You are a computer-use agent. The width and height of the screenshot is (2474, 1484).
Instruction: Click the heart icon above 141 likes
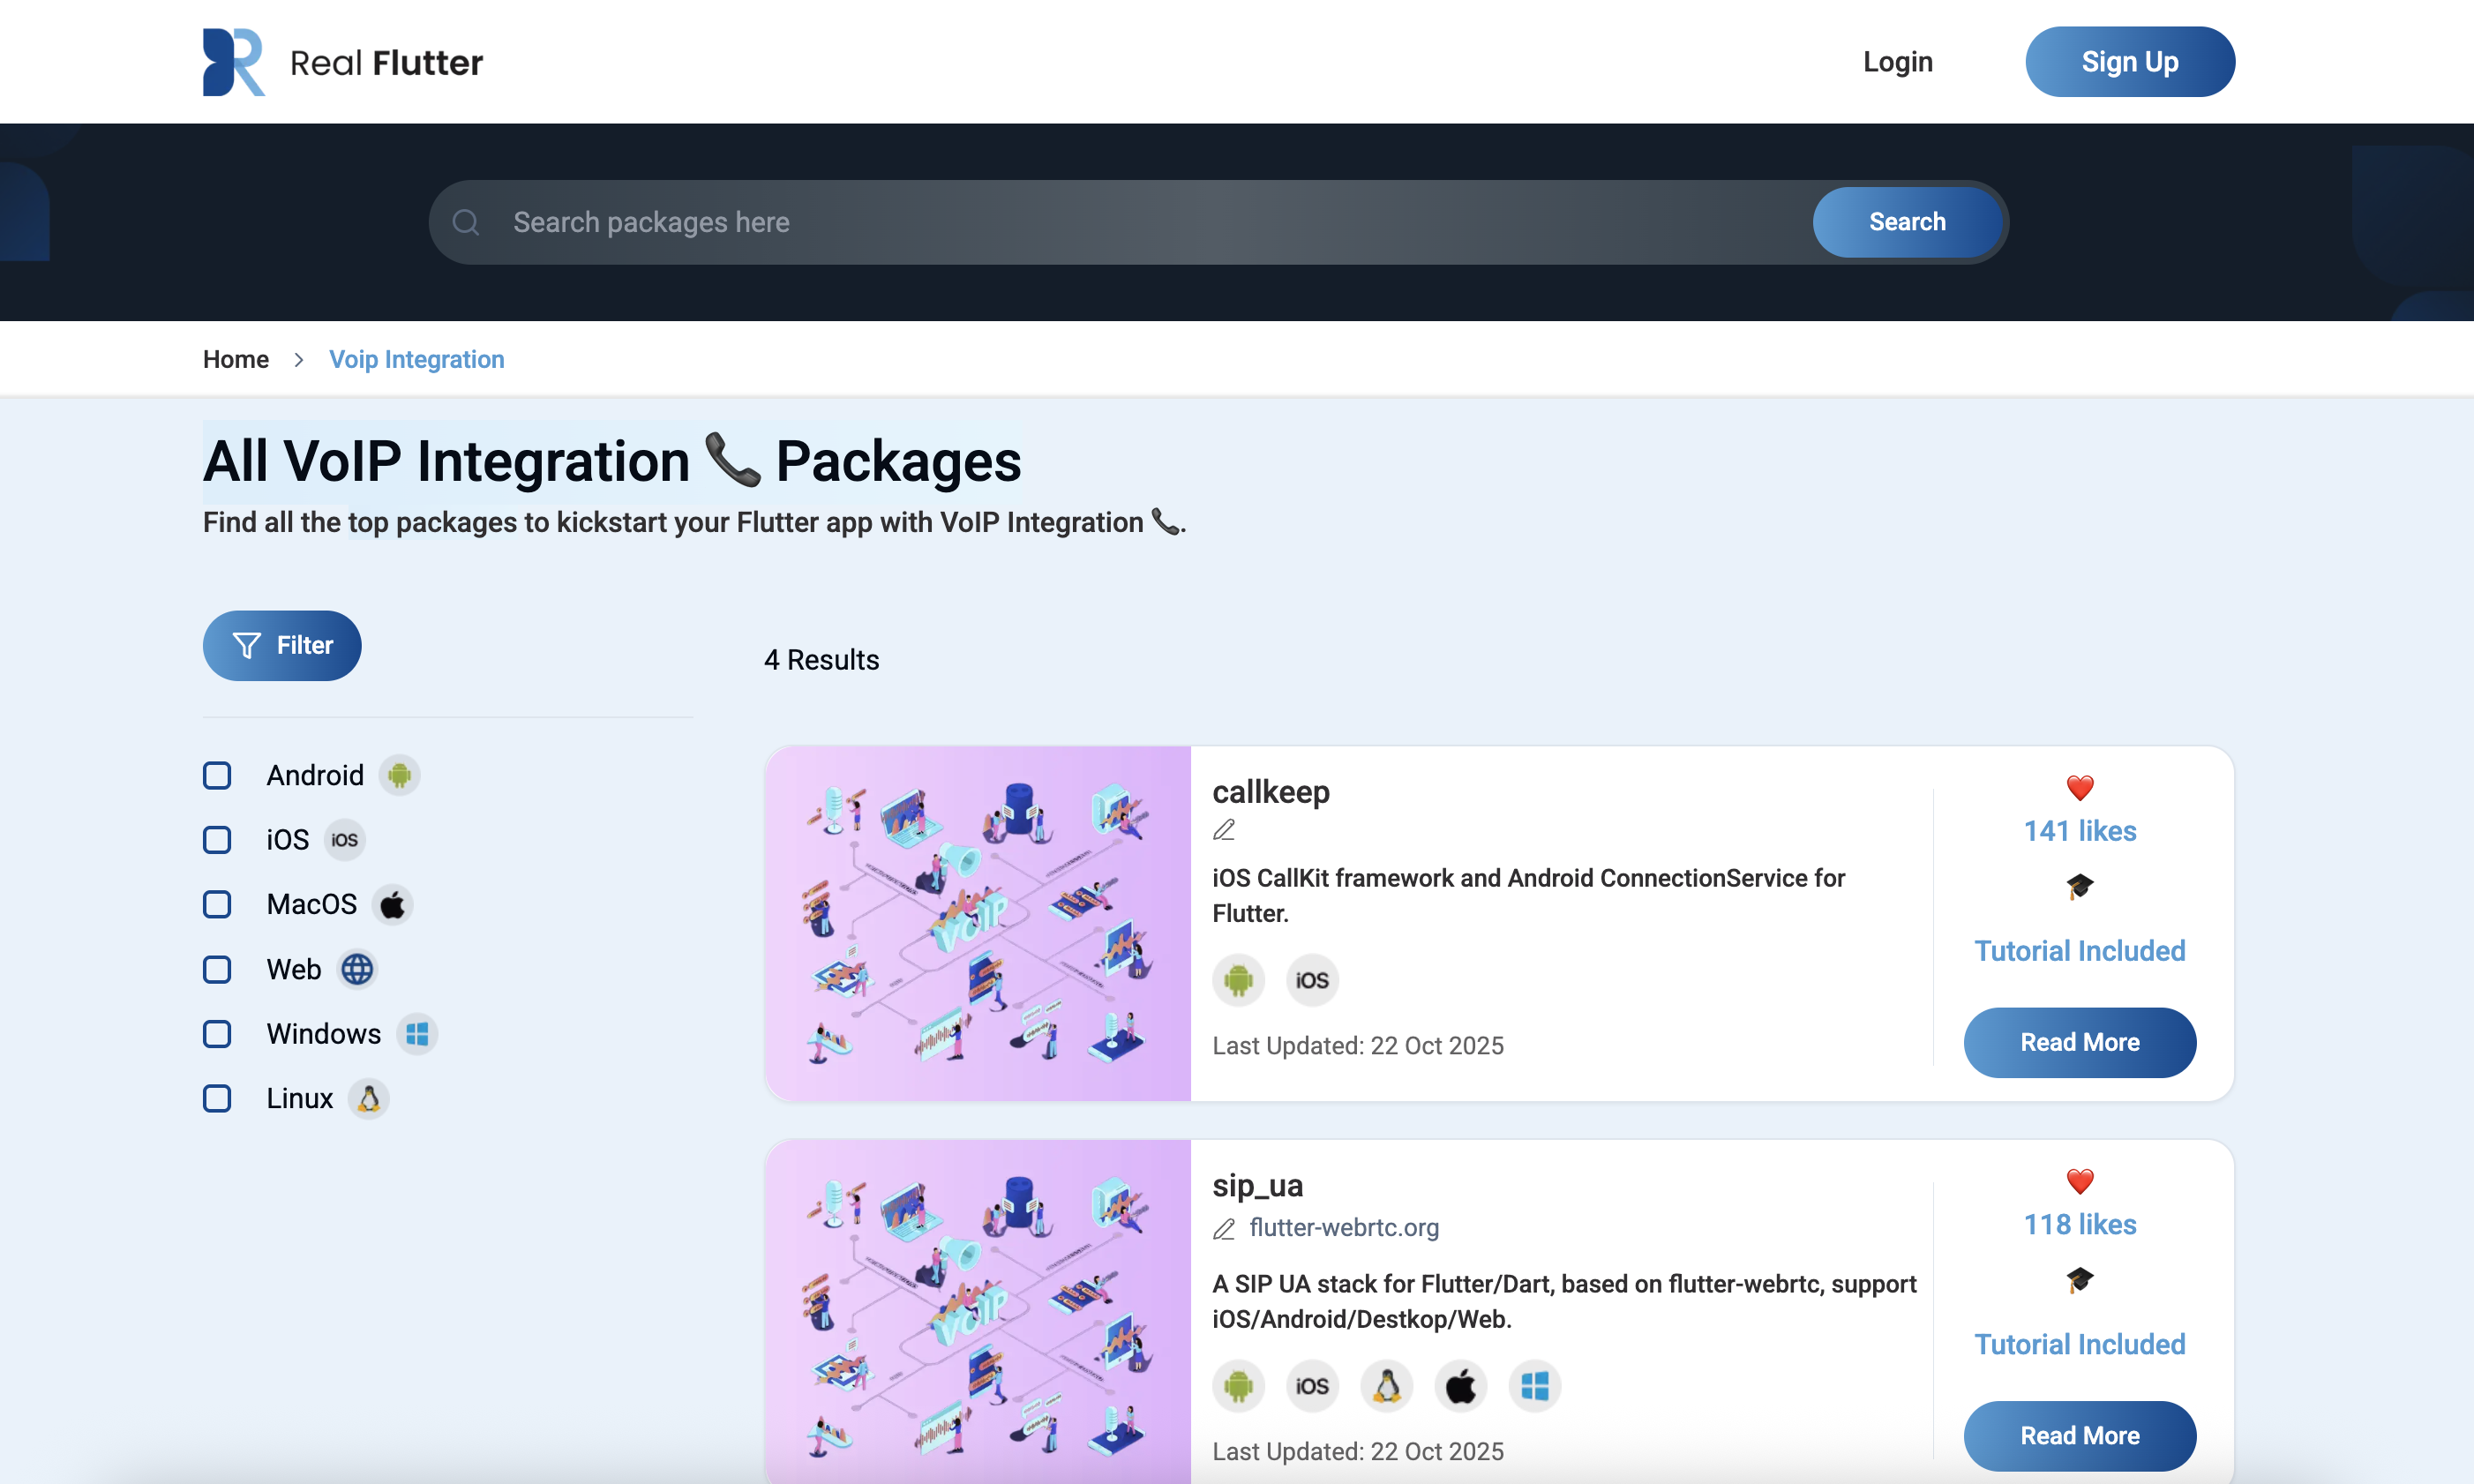[x=2079, y=788]
